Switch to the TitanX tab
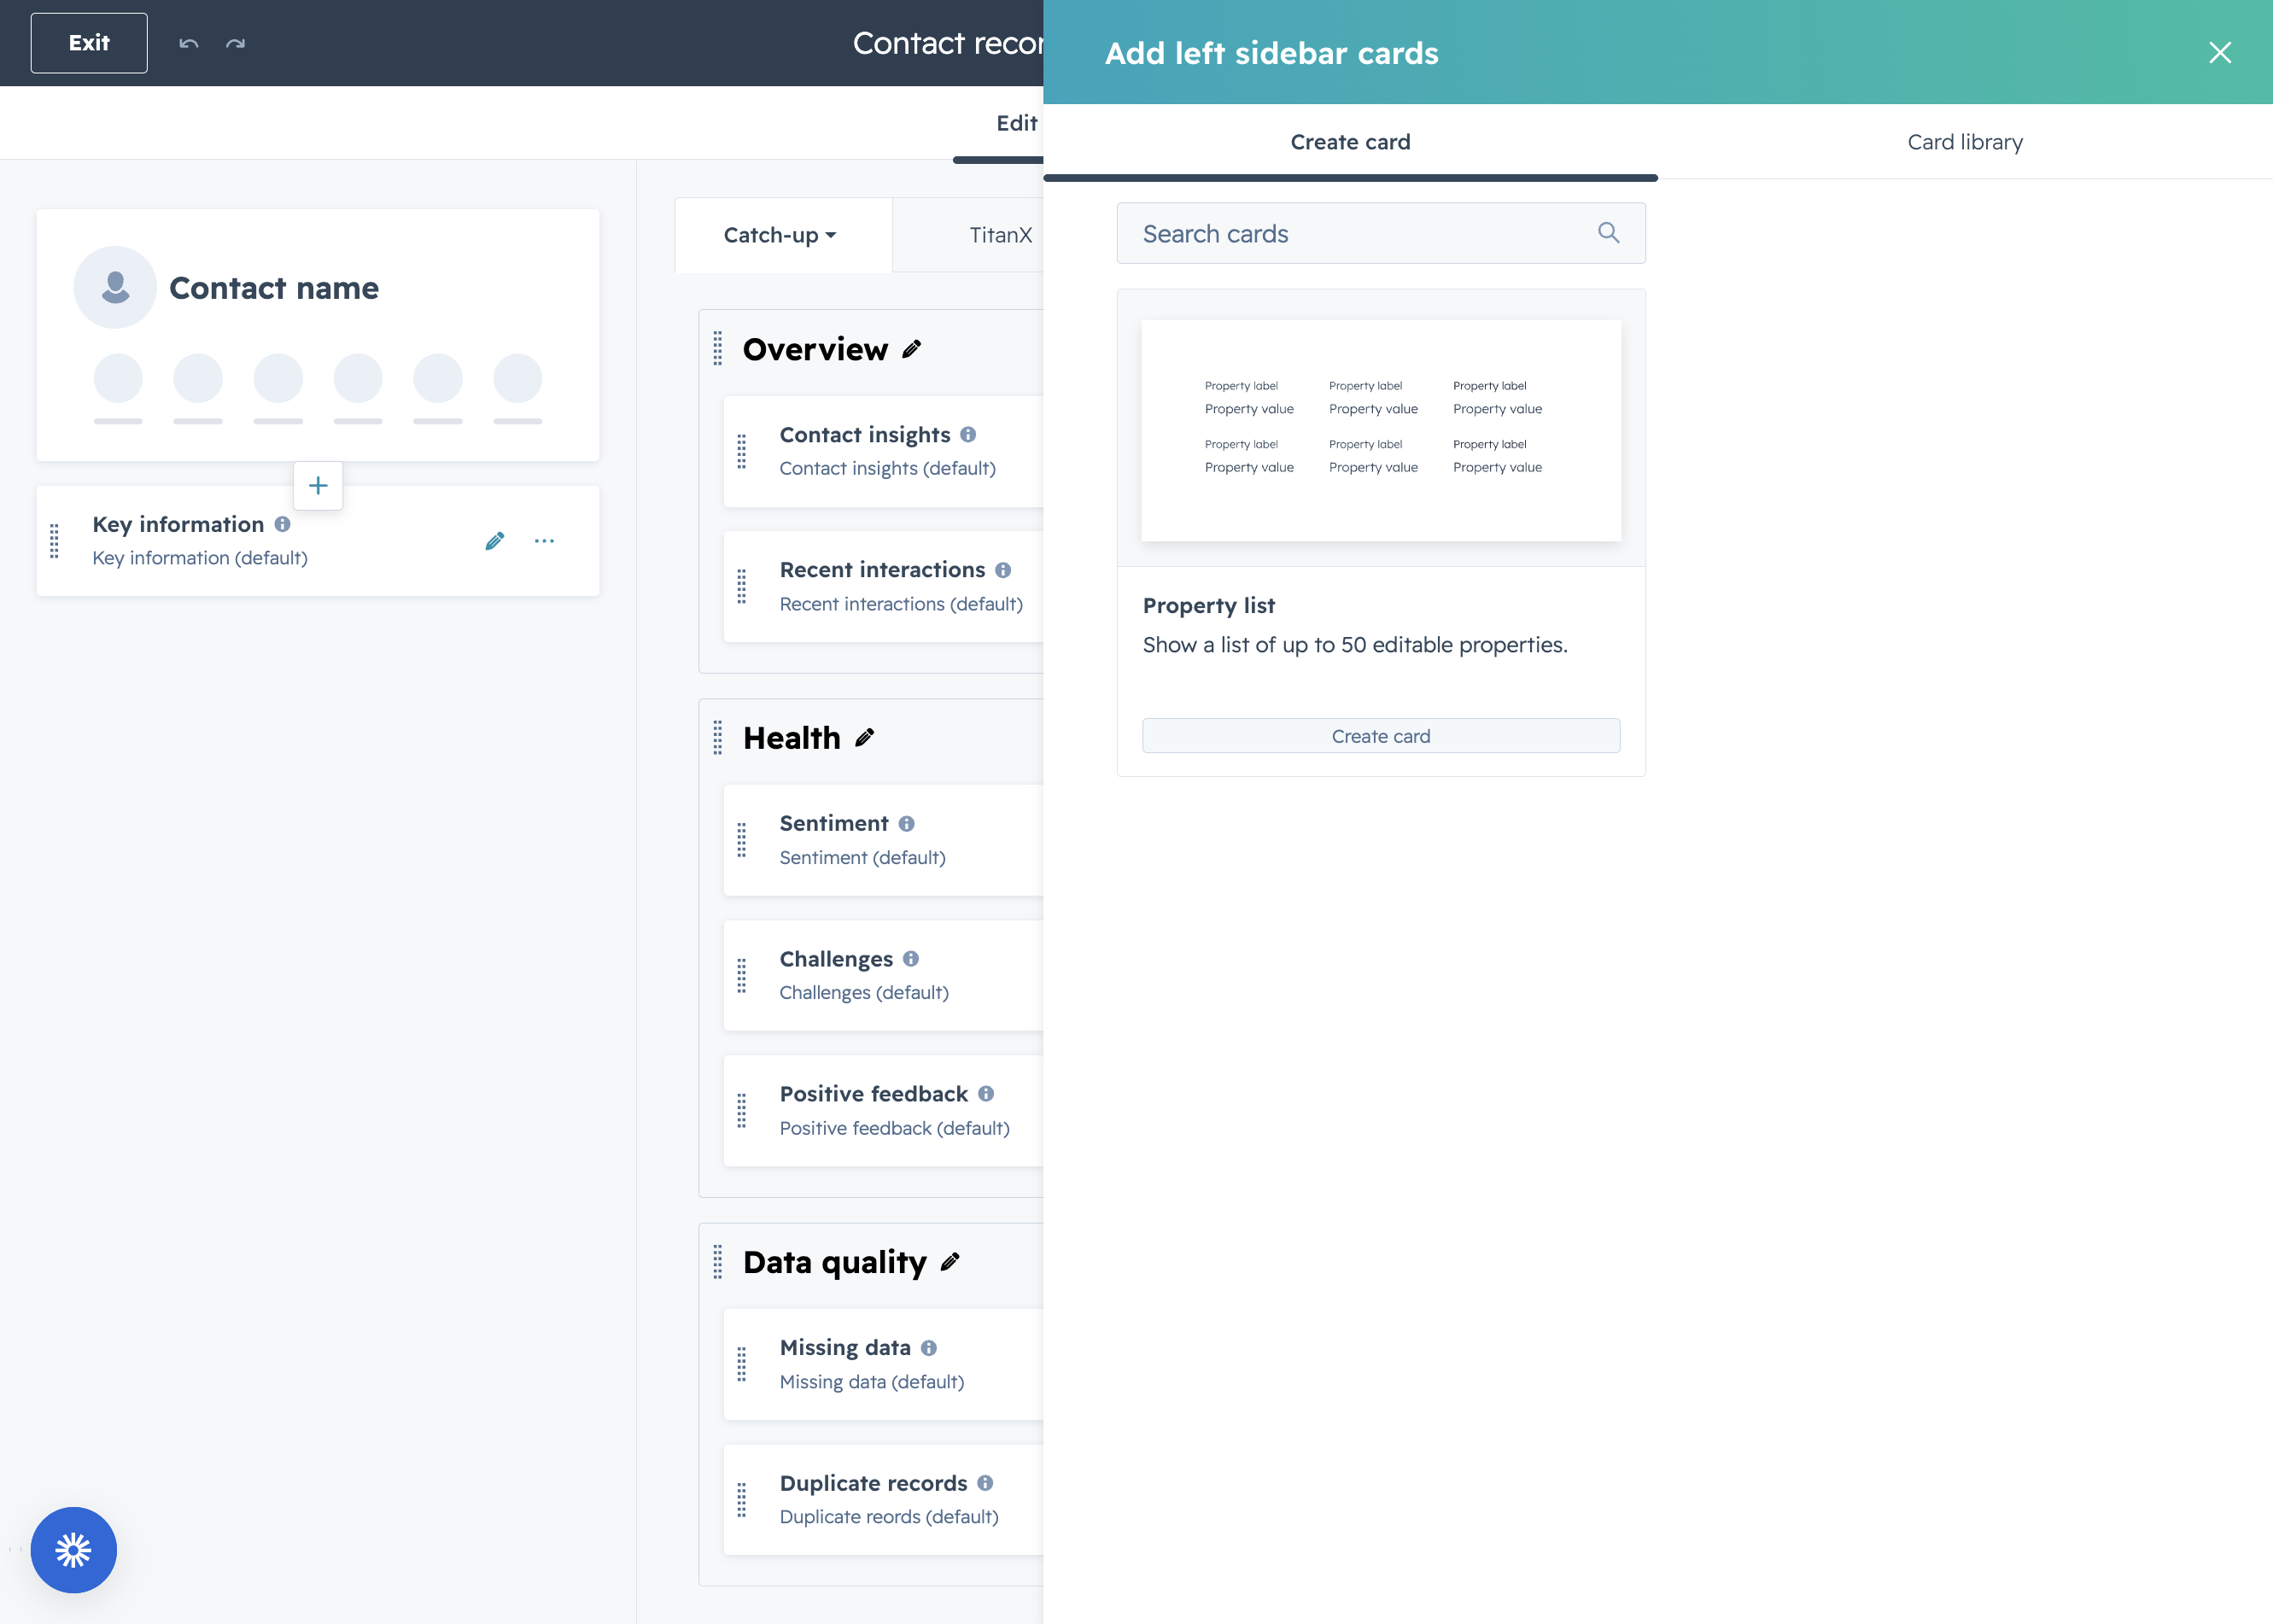Viewport: 2273px width, 1624px height. [1000, 235]
